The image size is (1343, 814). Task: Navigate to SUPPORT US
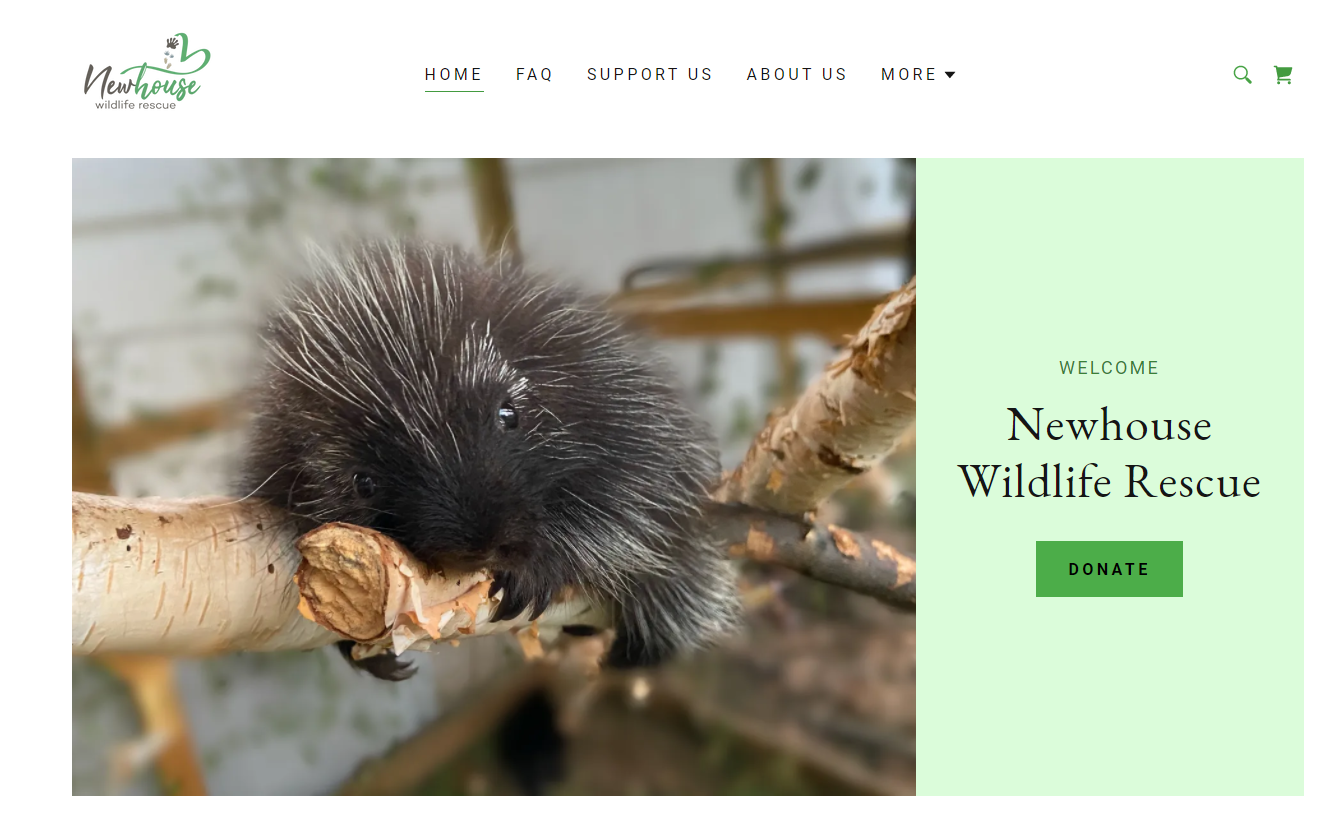point(650,74)
